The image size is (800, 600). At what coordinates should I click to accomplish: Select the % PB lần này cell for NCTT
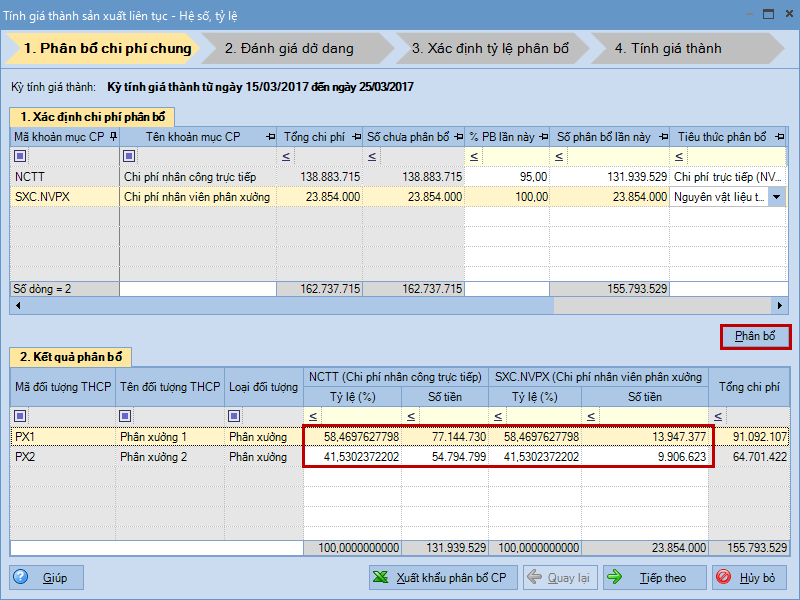507,177
